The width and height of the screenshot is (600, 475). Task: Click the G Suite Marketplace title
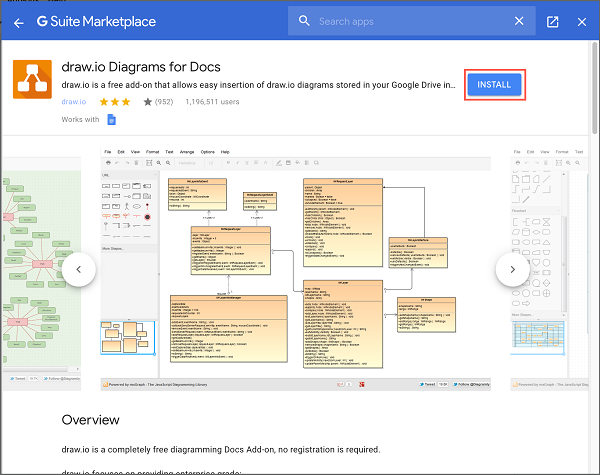click(96, 21)
